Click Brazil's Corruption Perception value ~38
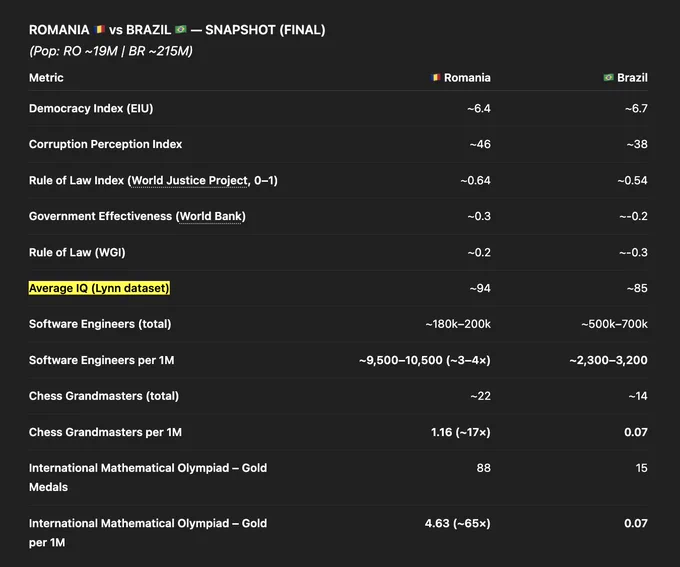 tap(637, 144)
